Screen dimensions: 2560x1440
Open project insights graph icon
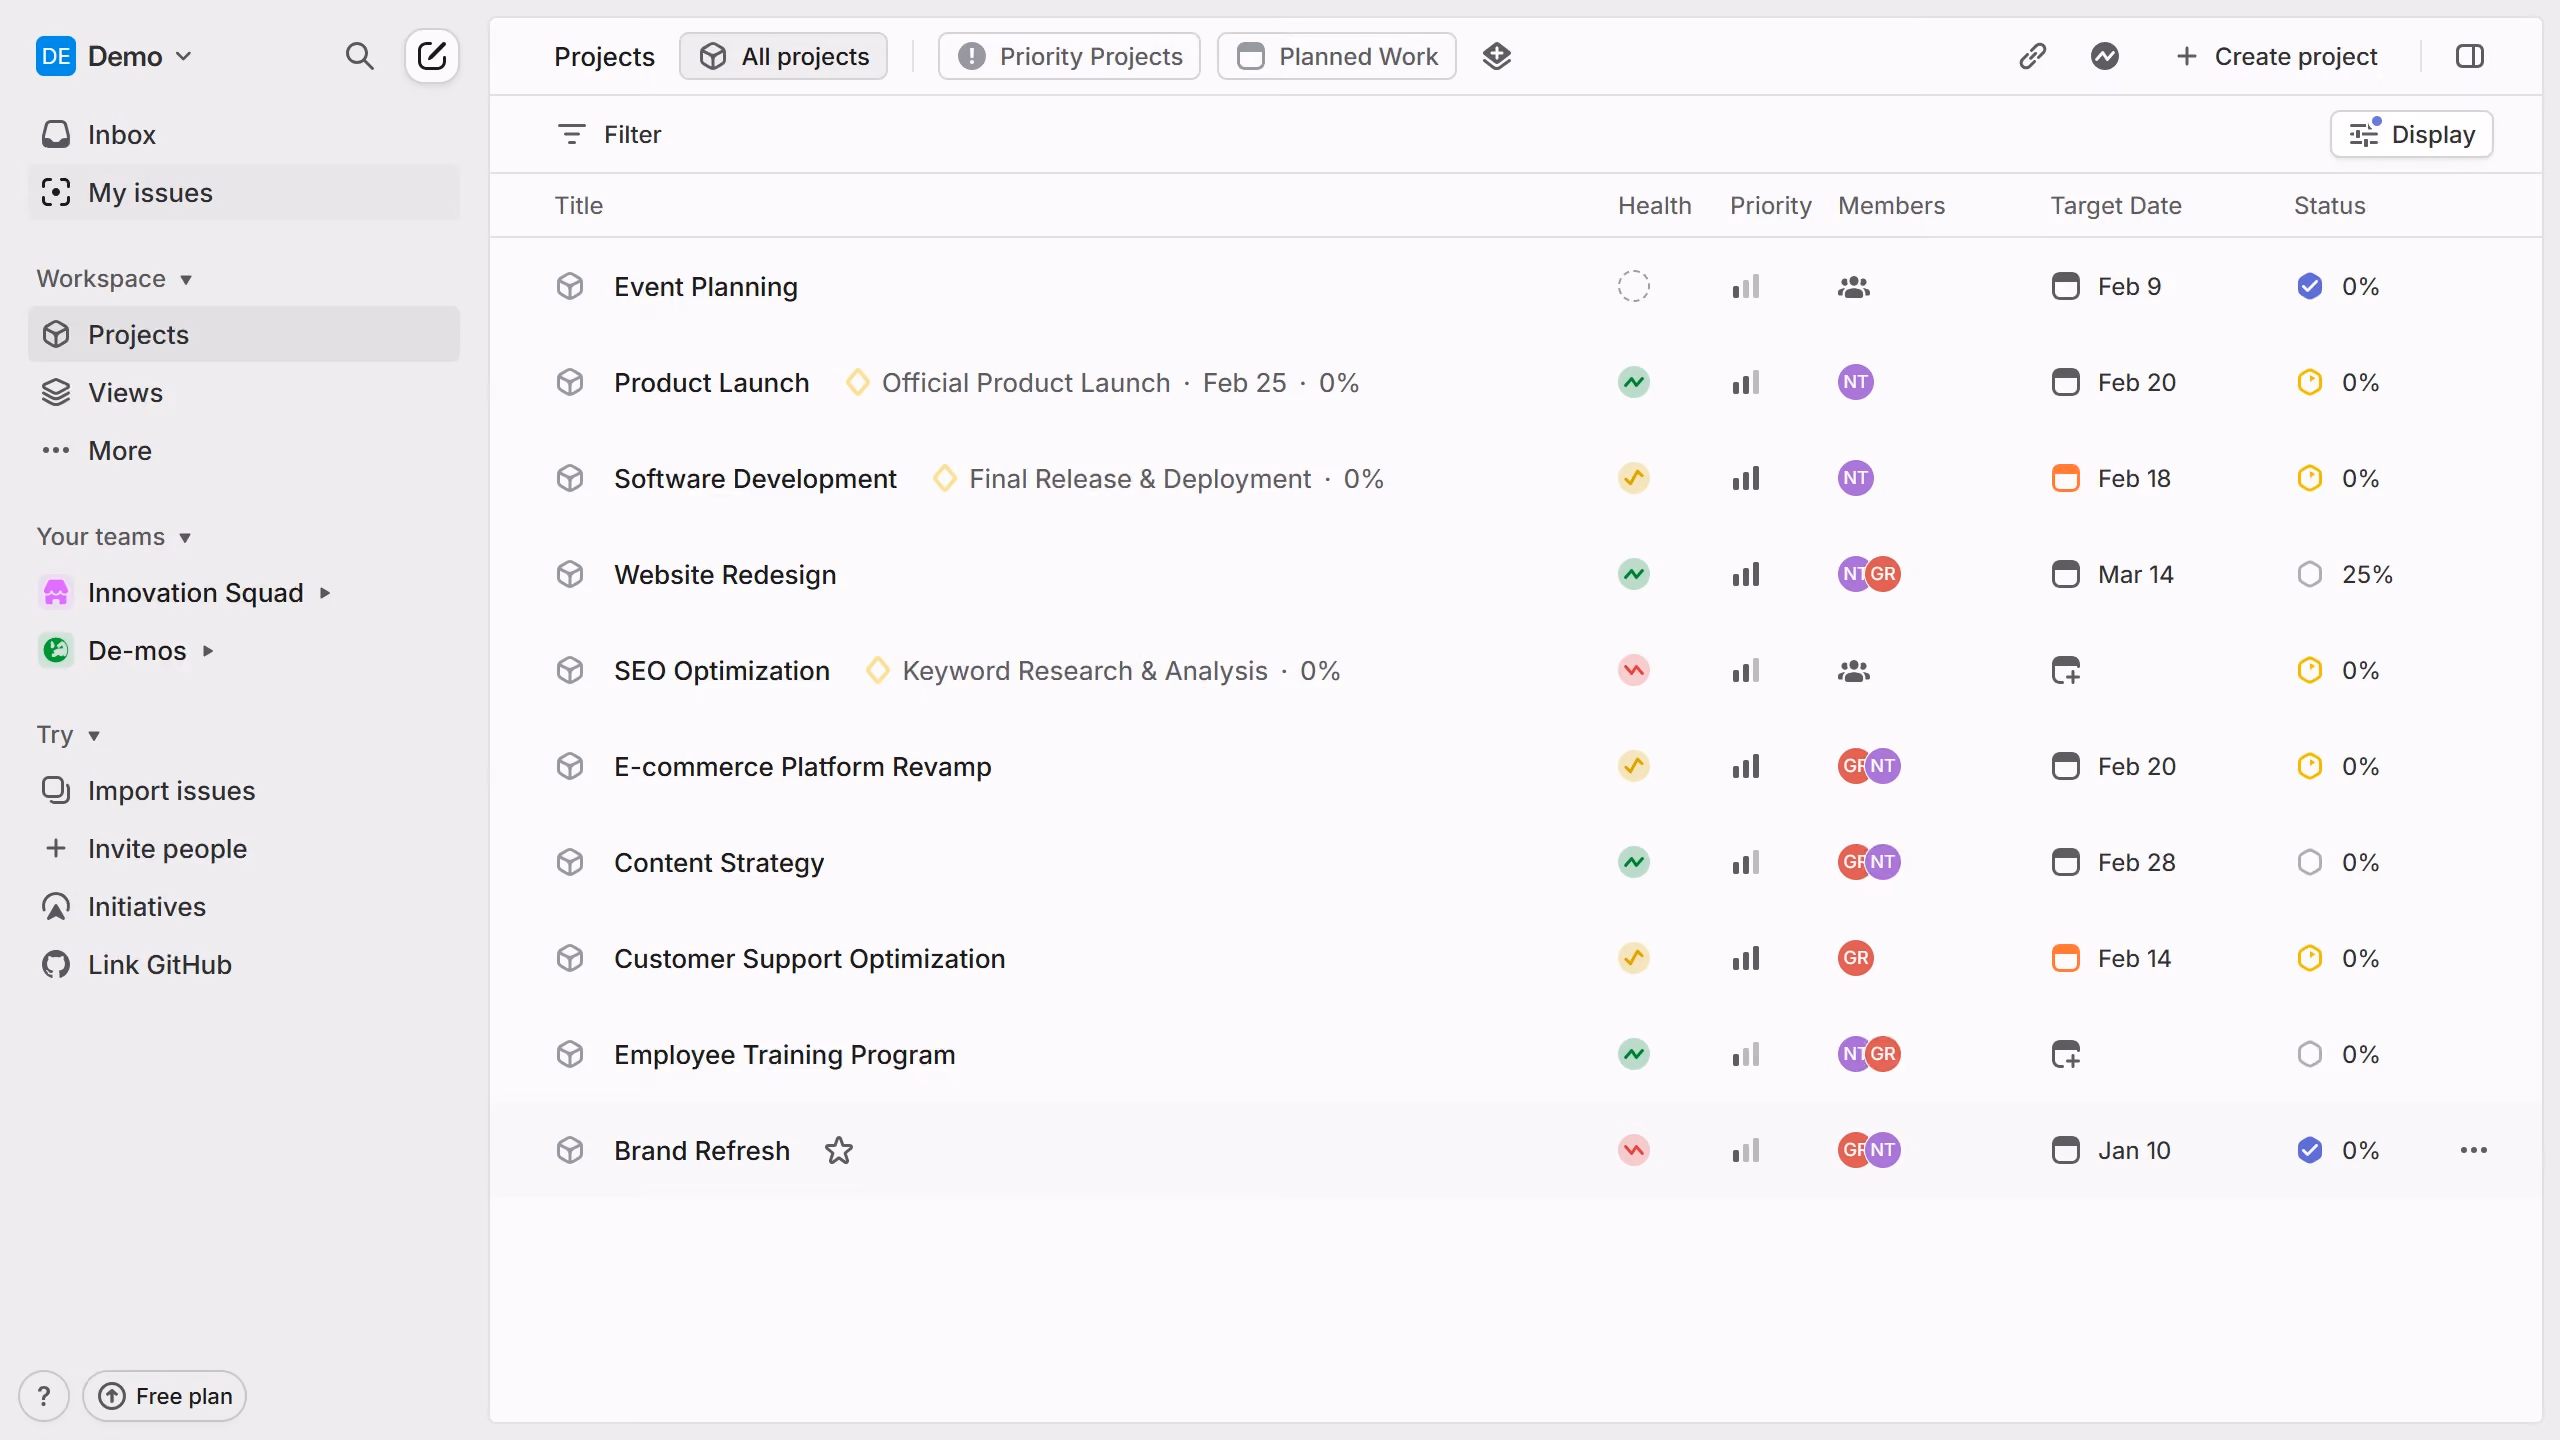coord(2105,56)
